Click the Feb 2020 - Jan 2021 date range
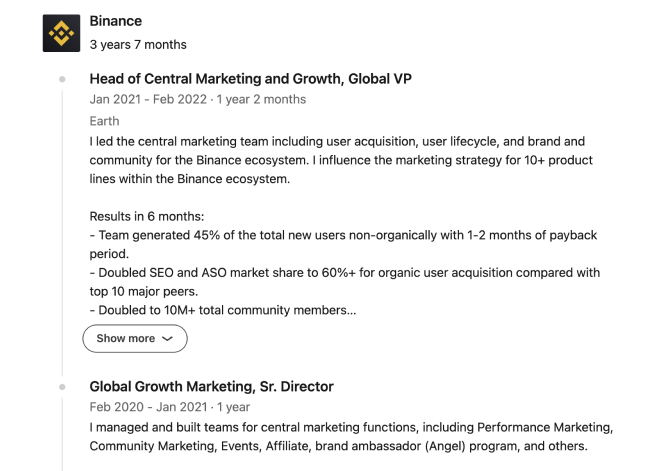 coord(170,407)
